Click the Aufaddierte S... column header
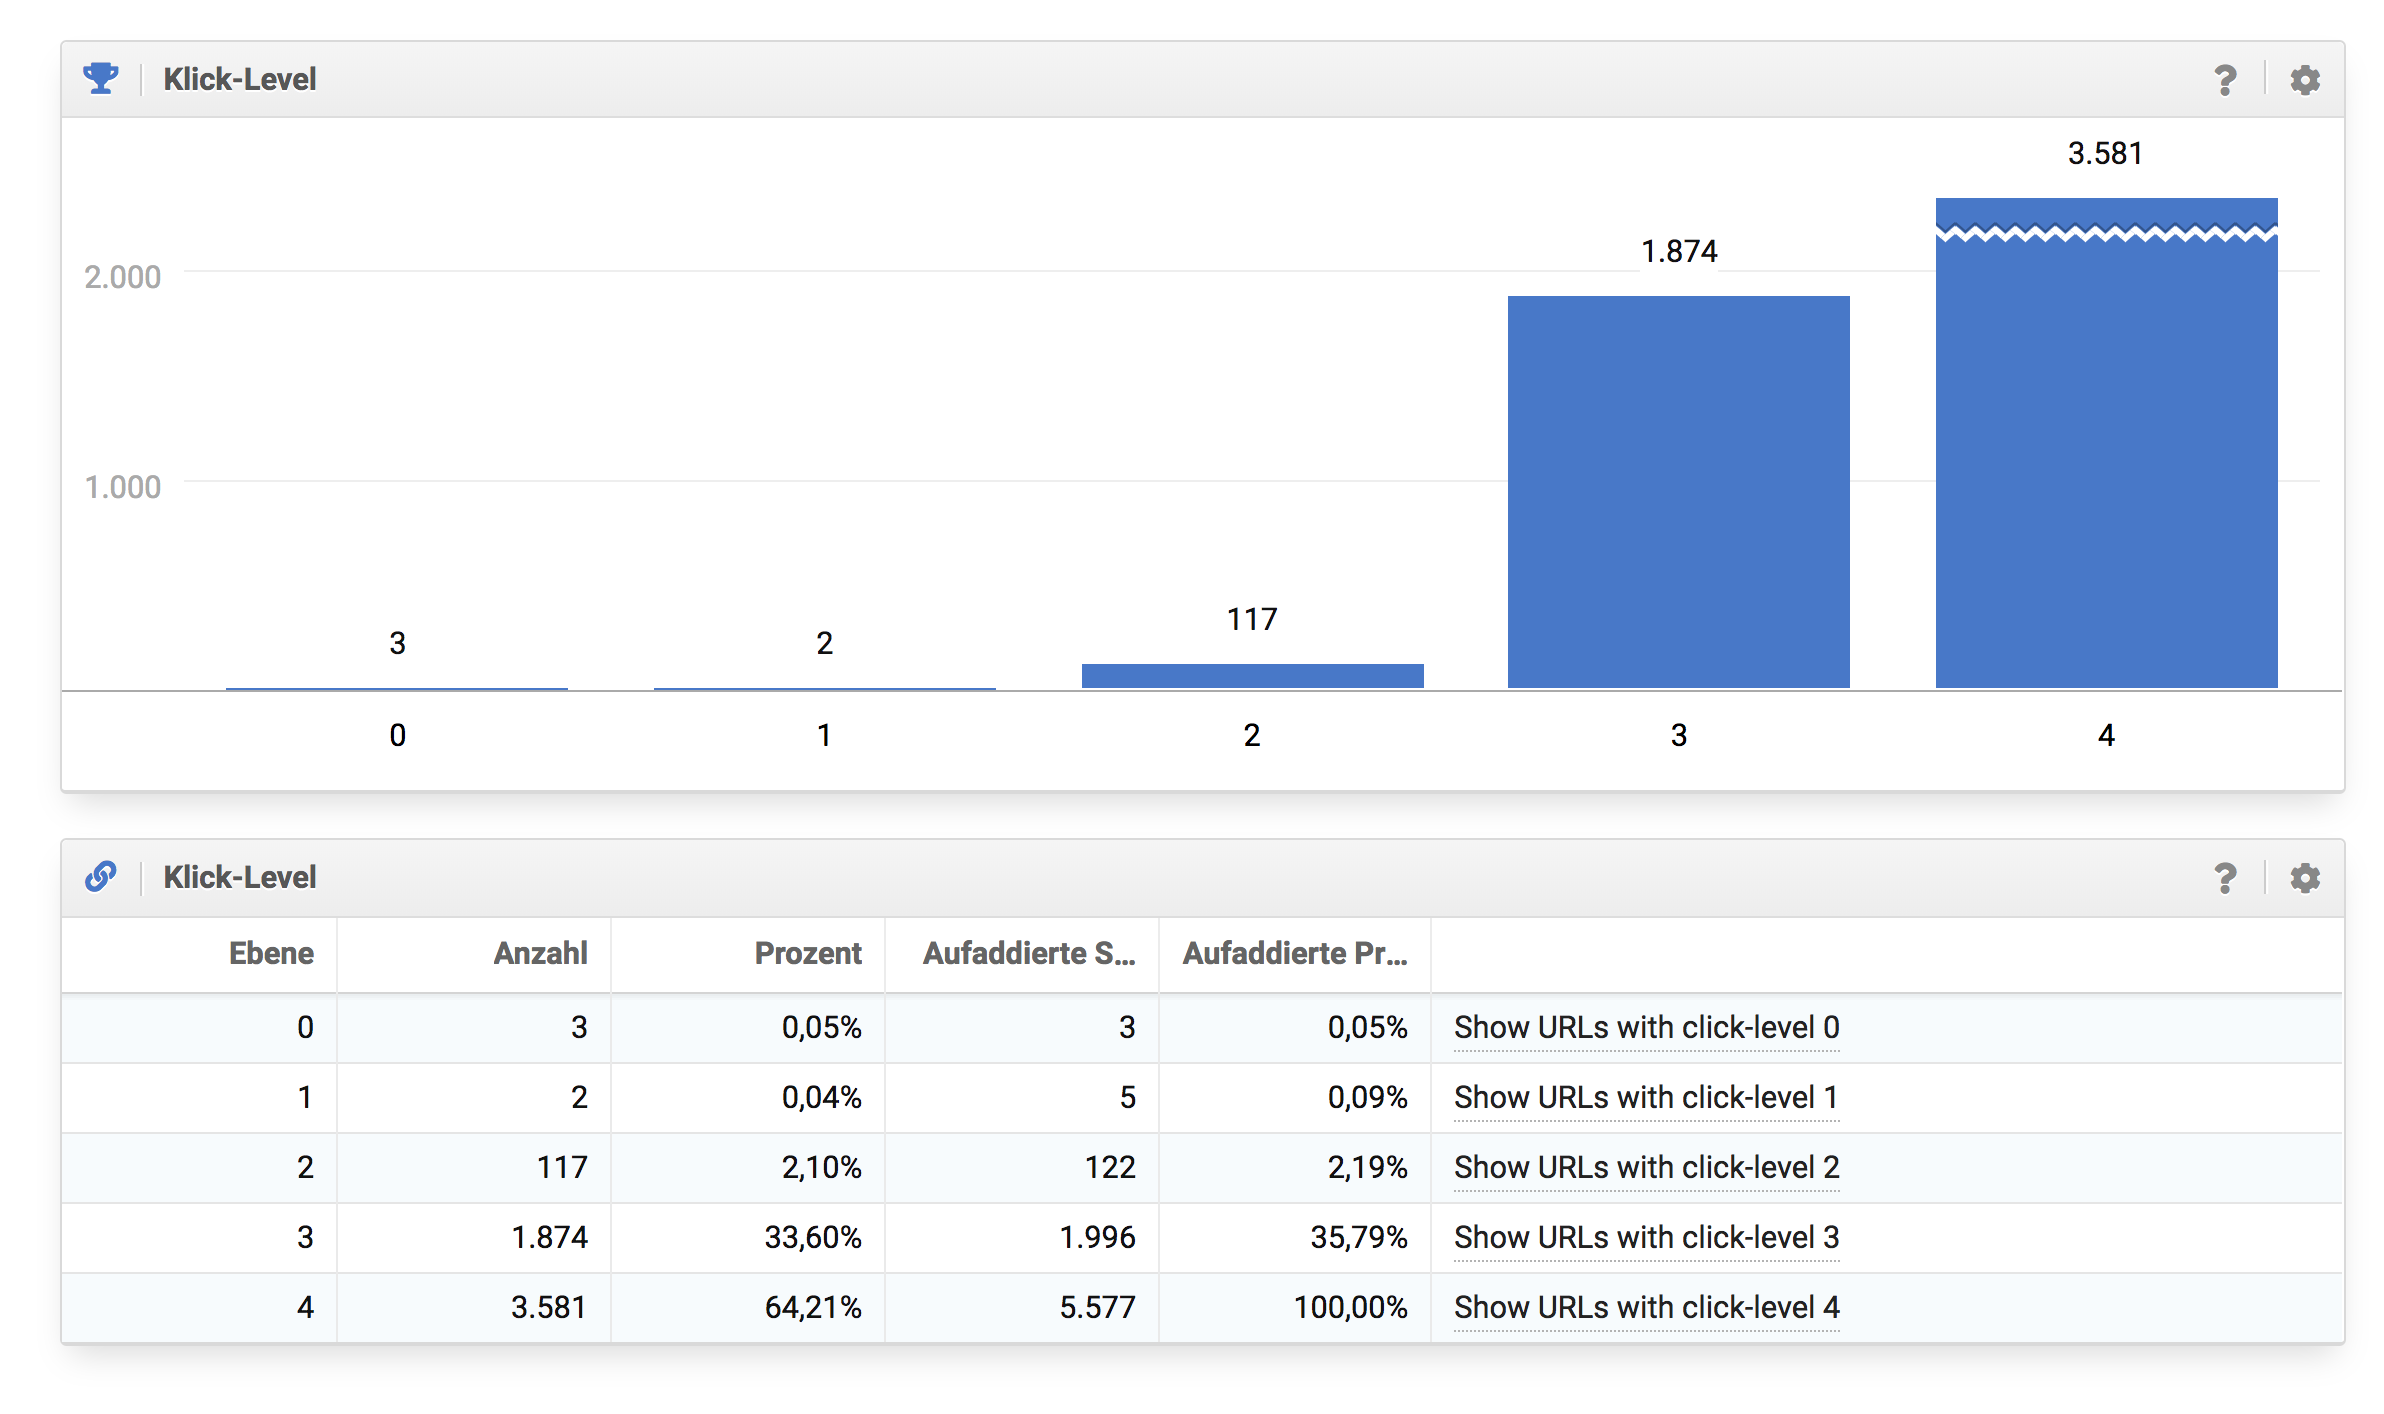Screen dimensions: 2384x1414 (x=1028, y=953)
